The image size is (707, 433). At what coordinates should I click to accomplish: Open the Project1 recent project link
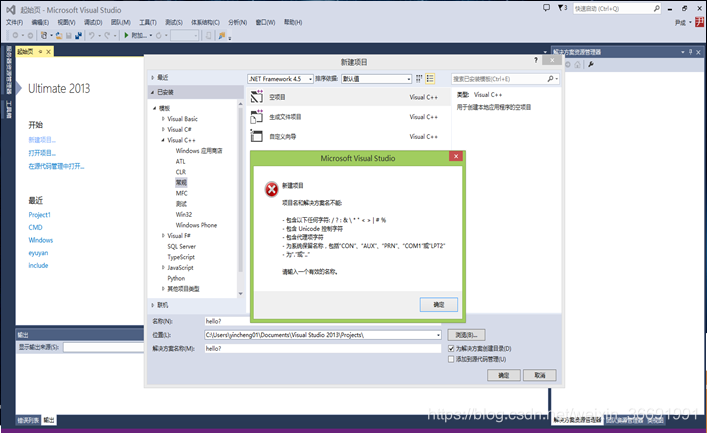[40, 215]
